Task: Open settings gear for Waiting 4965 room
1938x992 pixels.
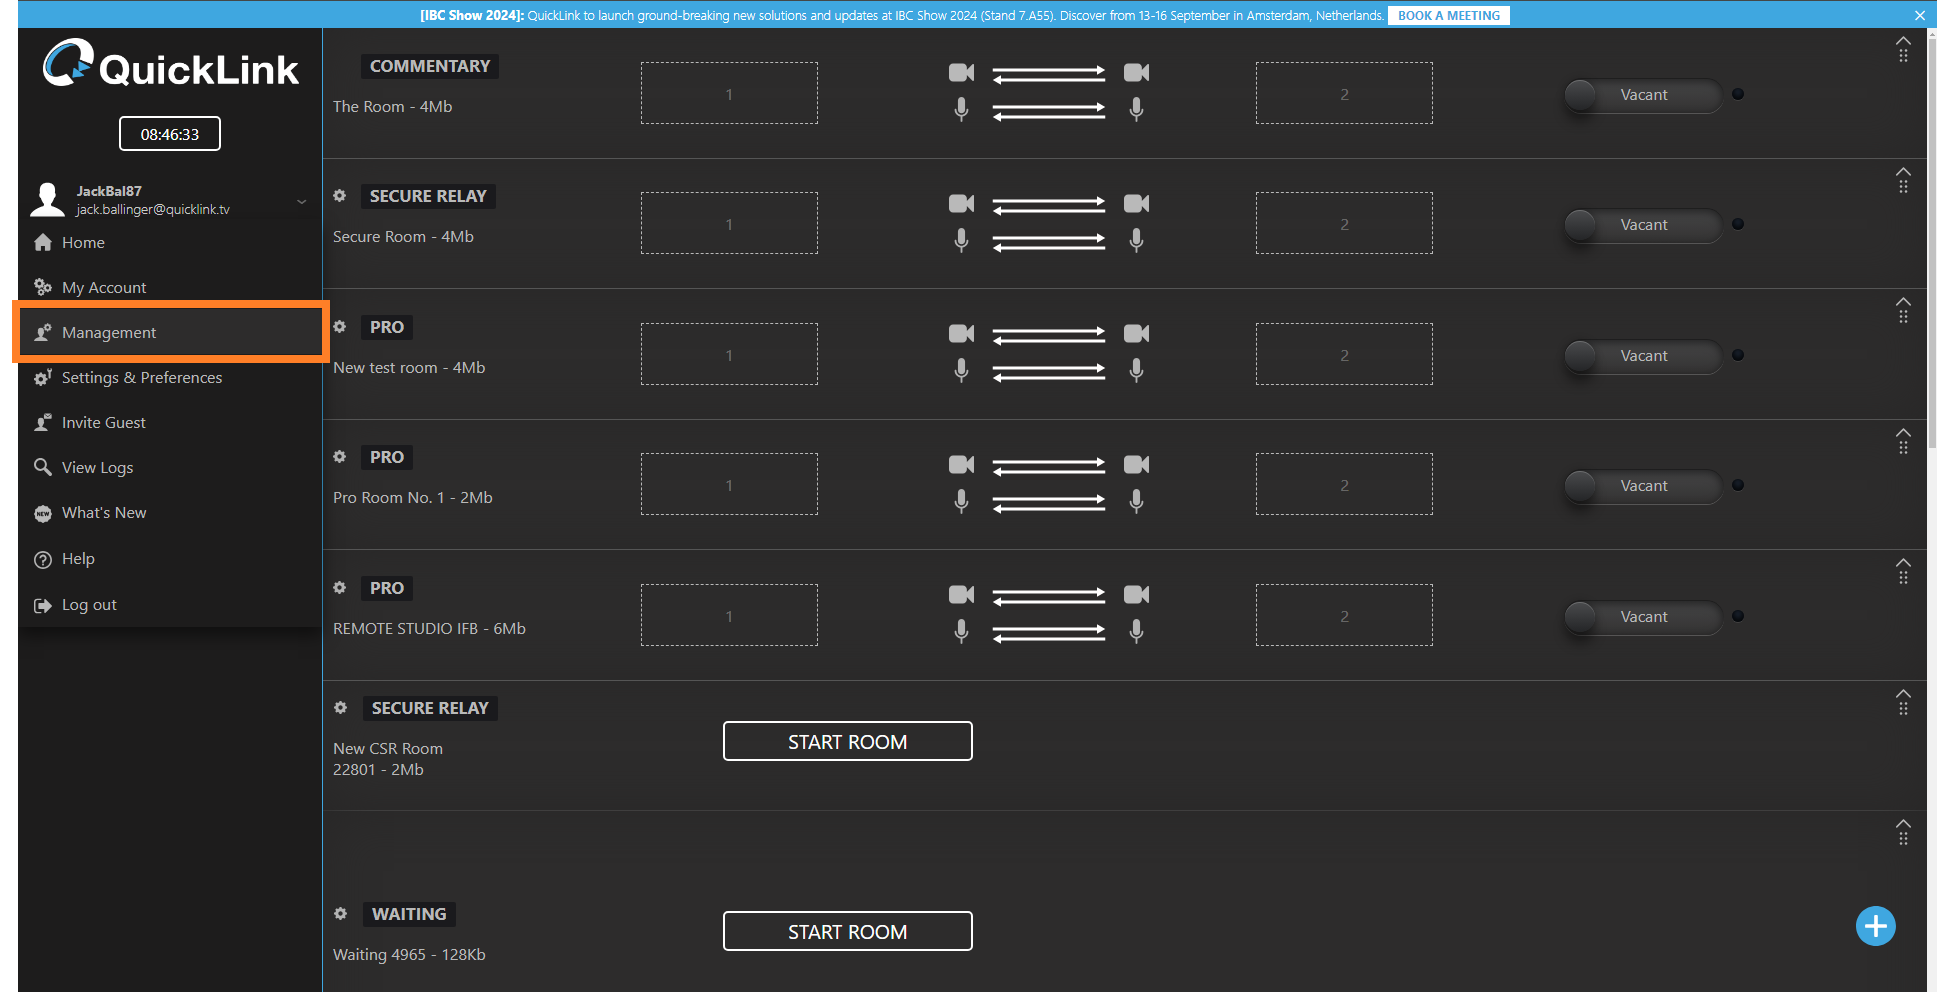Action: [341, 914]
